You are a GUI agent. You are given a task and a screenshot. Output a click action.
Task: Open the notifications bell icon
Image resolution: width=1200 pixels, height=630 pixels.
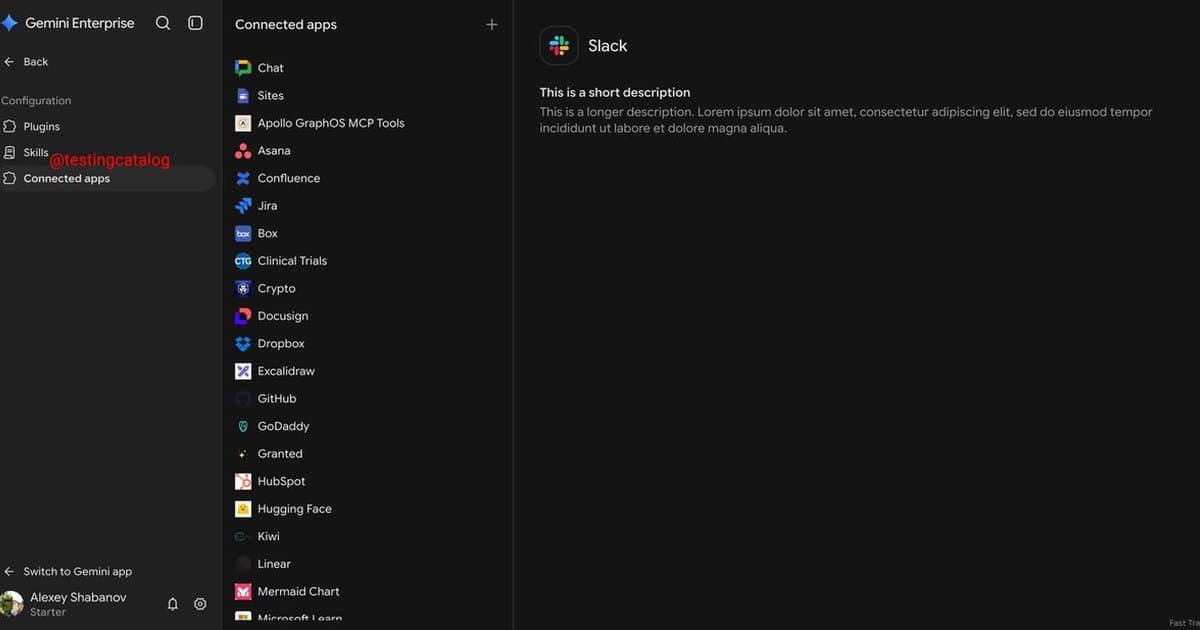pos(172,604)
